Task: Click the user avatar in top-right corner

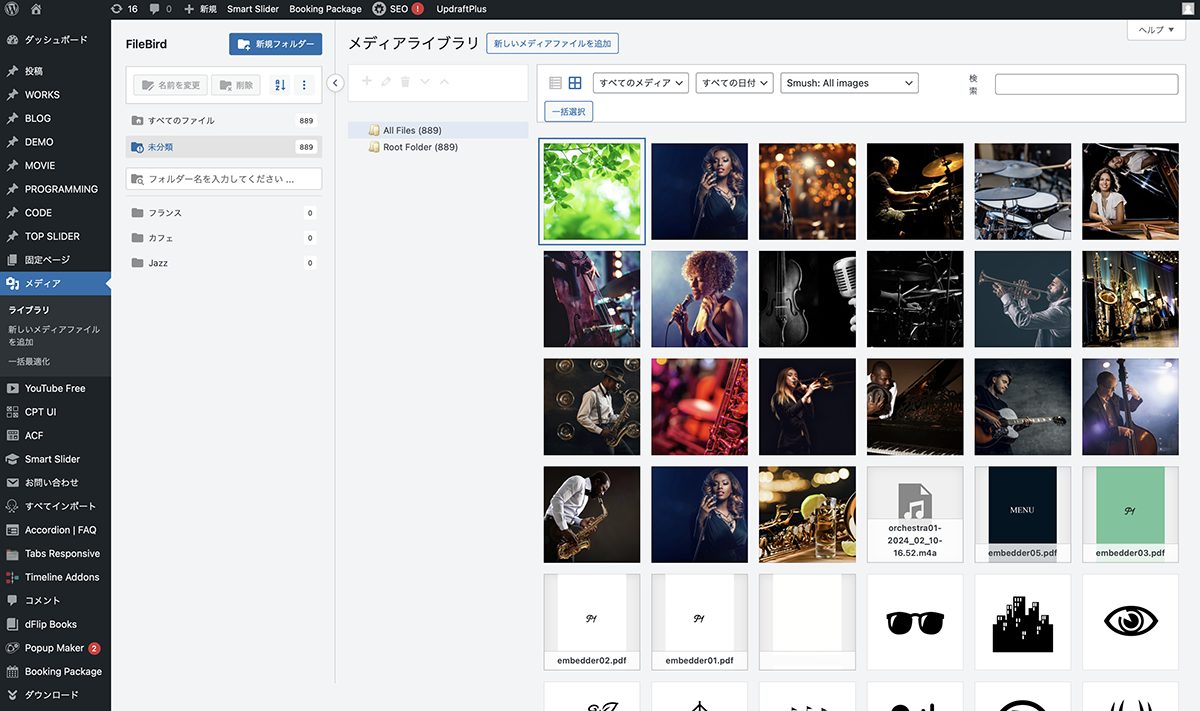Action: tap(1187, 9)
